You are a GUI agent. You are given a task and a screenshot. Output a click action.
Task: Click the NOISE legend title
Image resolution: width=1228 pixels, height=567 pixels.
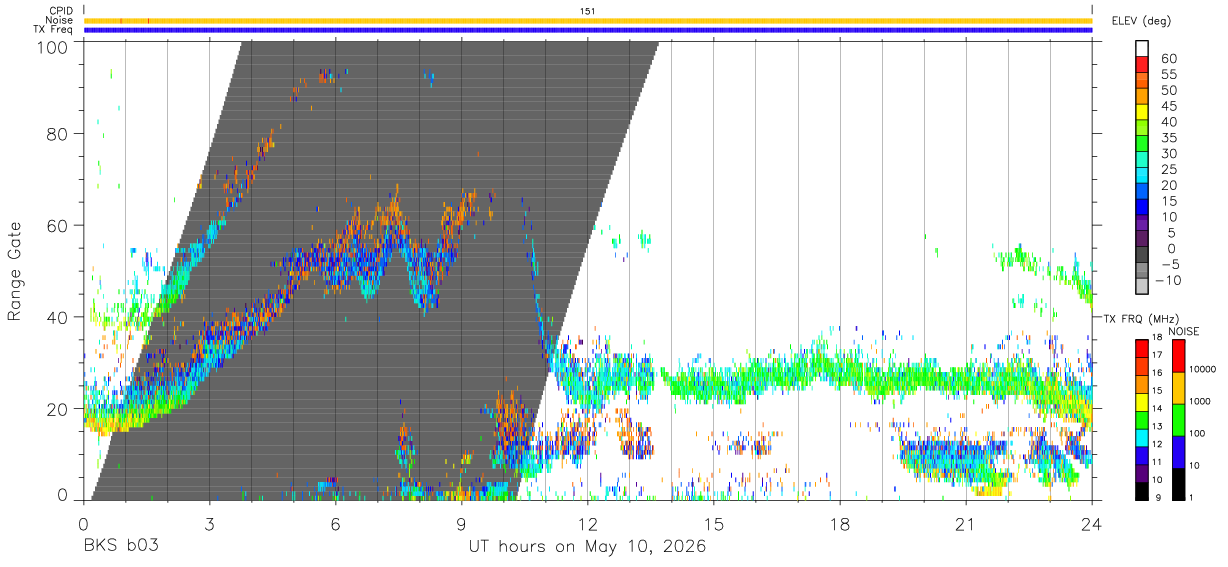[1184, 331]
